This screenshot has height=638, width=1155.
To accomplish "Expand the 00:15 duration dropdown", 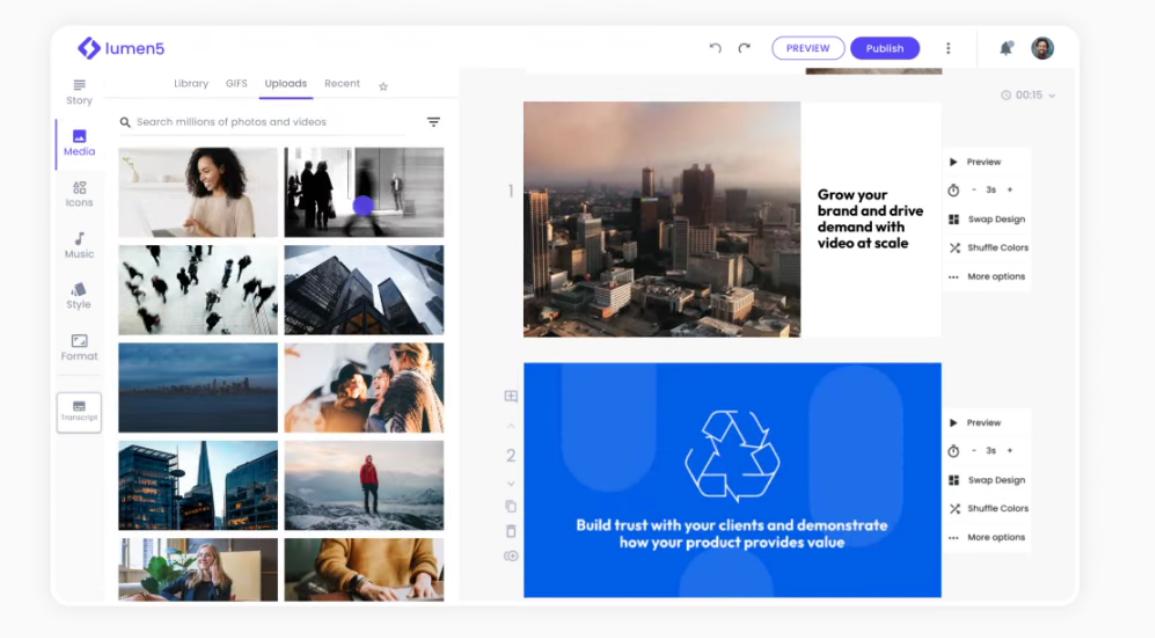I will coord(1028,95).
